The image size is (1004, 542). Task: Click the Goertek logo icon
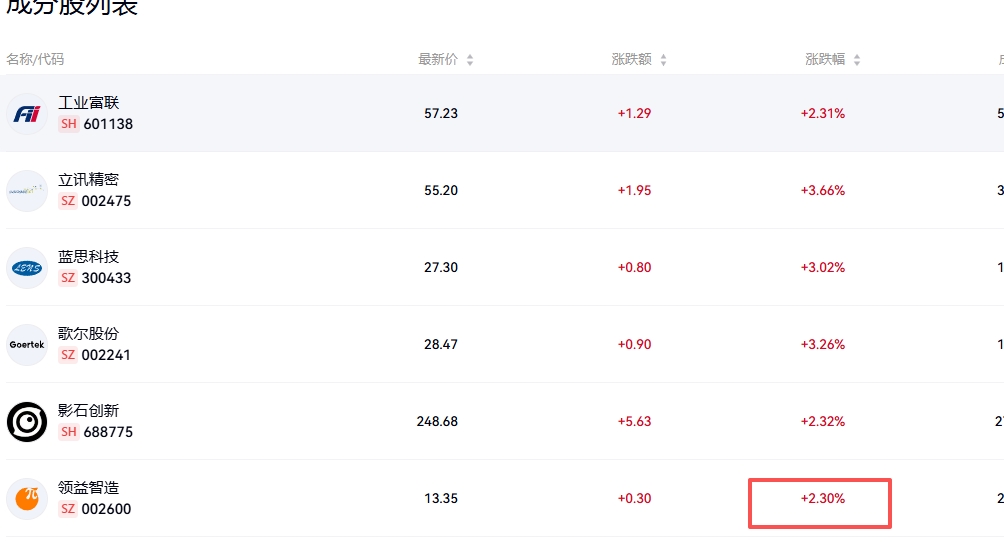click(27, 345)
